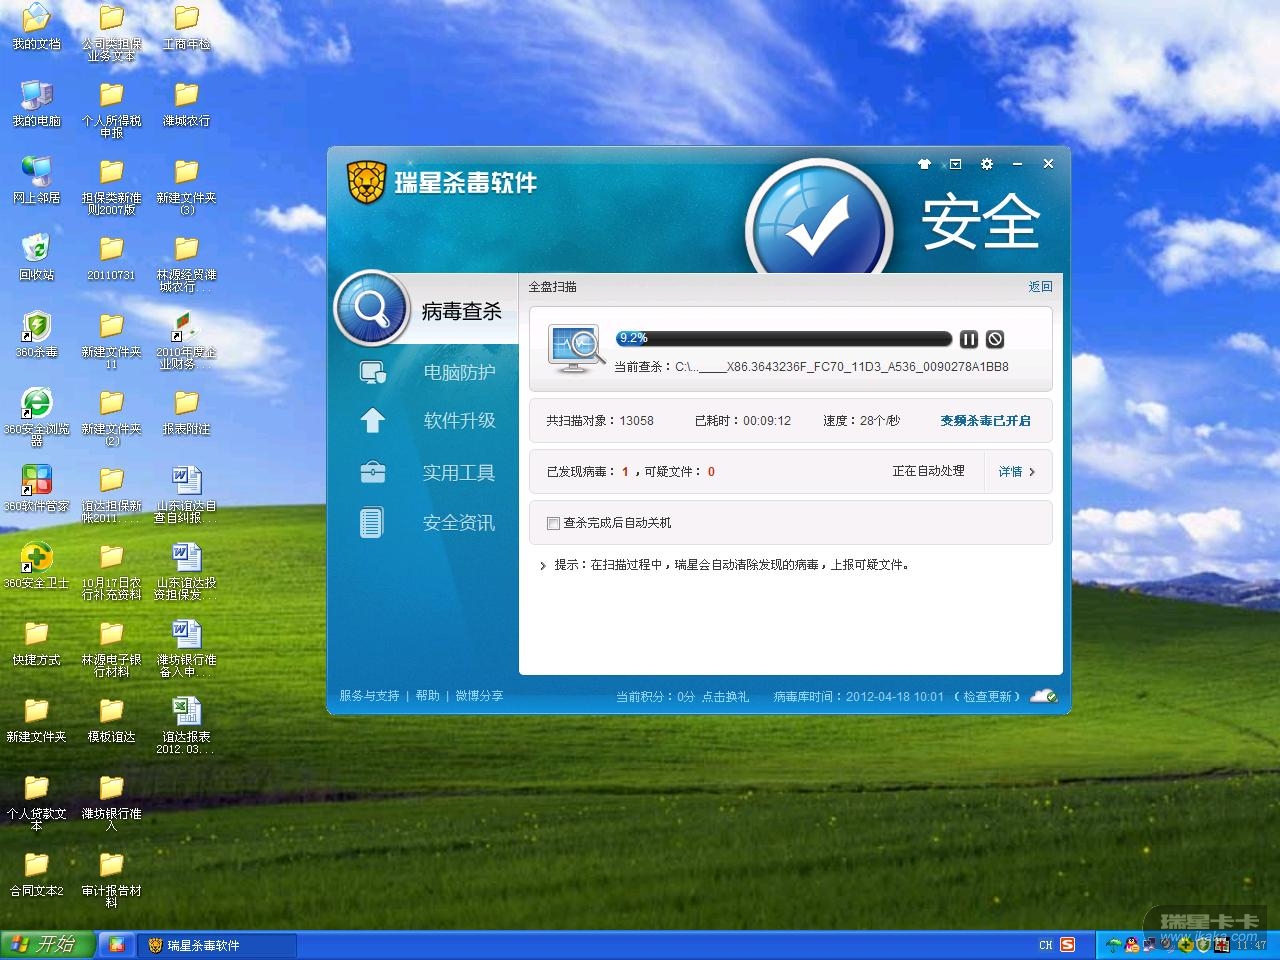This screenshot has width=1280, height=960.
Task: Select the 我的电脑 desktop icon
Action: [x=36, y=104]
